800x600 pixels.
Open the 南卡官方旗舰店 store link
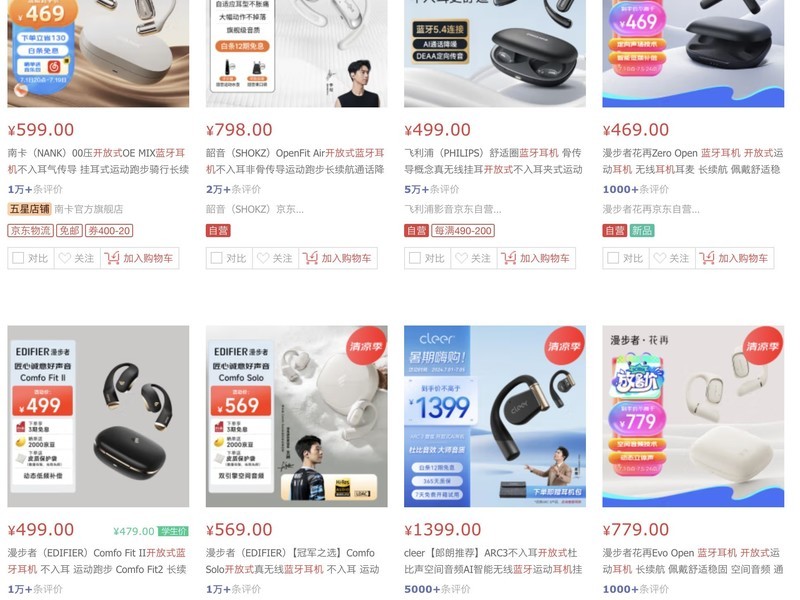tap(88, 209)
